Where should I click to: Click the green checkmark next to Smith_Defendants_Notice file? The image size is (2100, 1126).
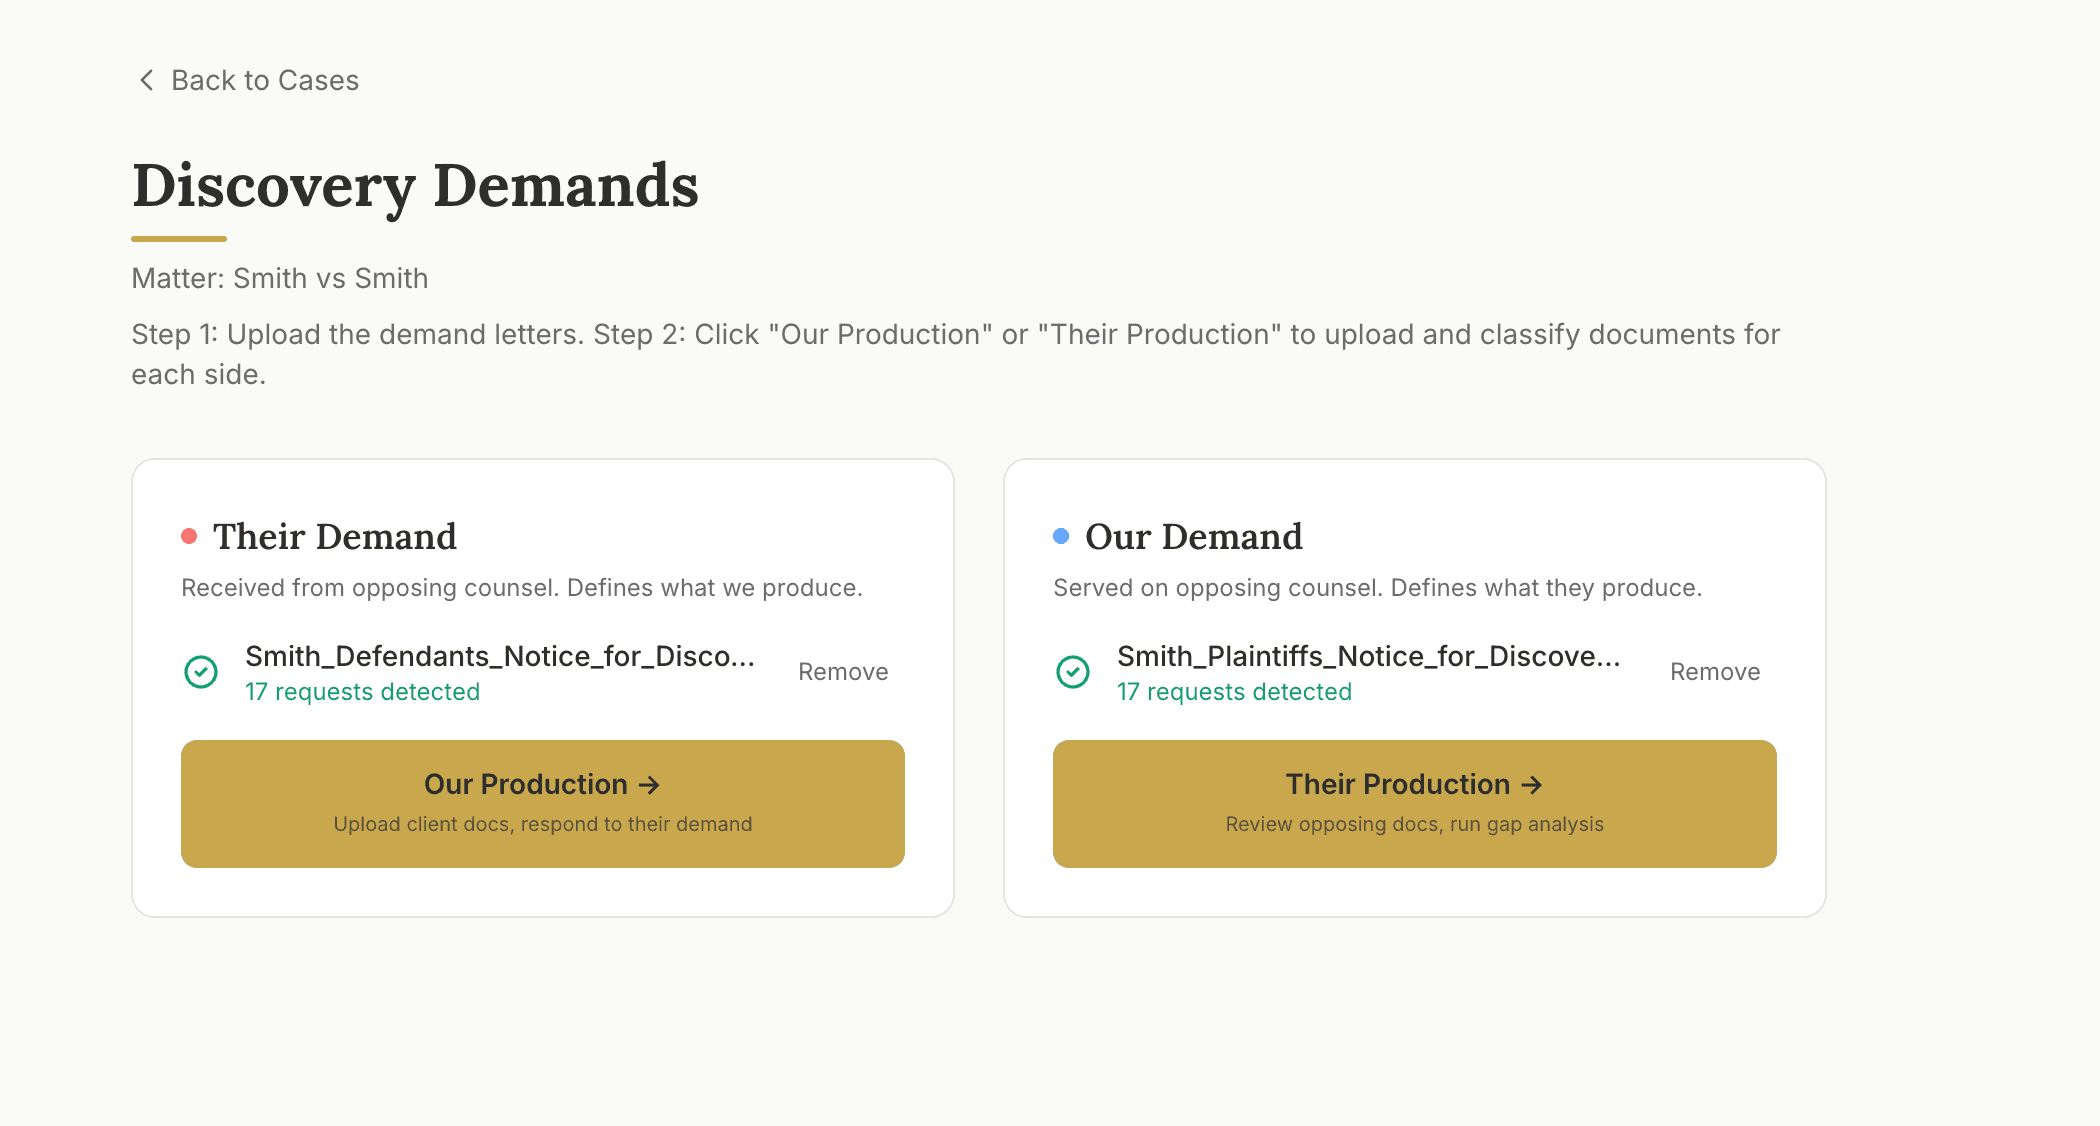tap(202, 672)
